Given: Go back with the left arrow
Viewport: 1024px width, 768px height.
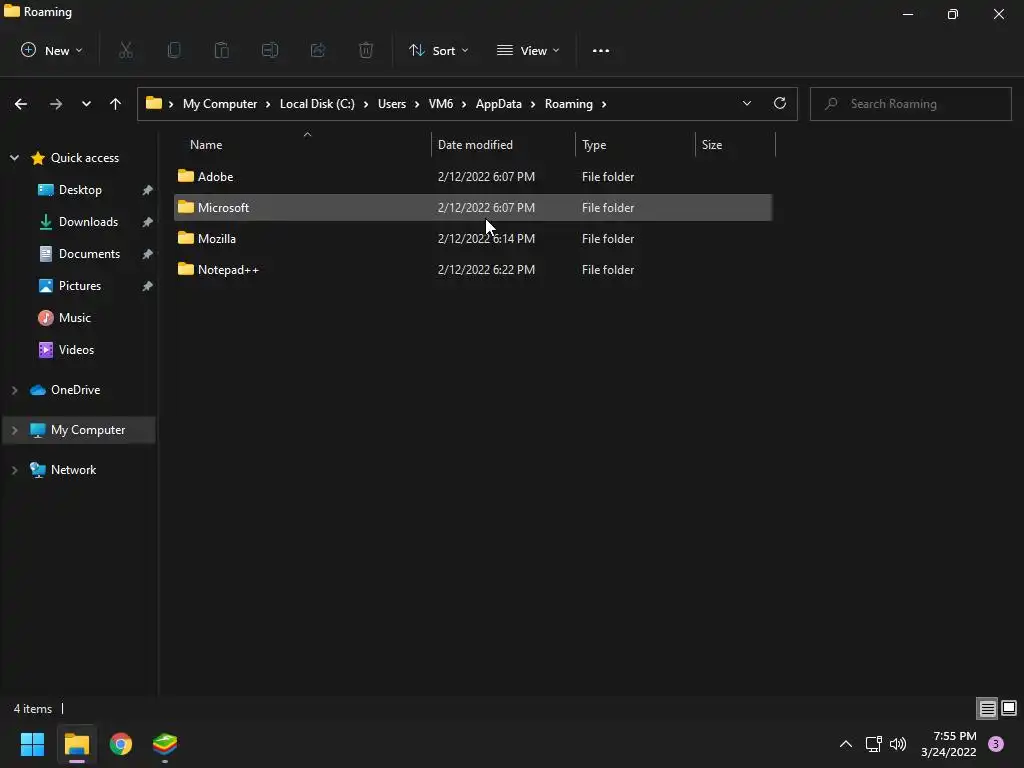Looking at the screenshot, I should [x=21, y=104].
